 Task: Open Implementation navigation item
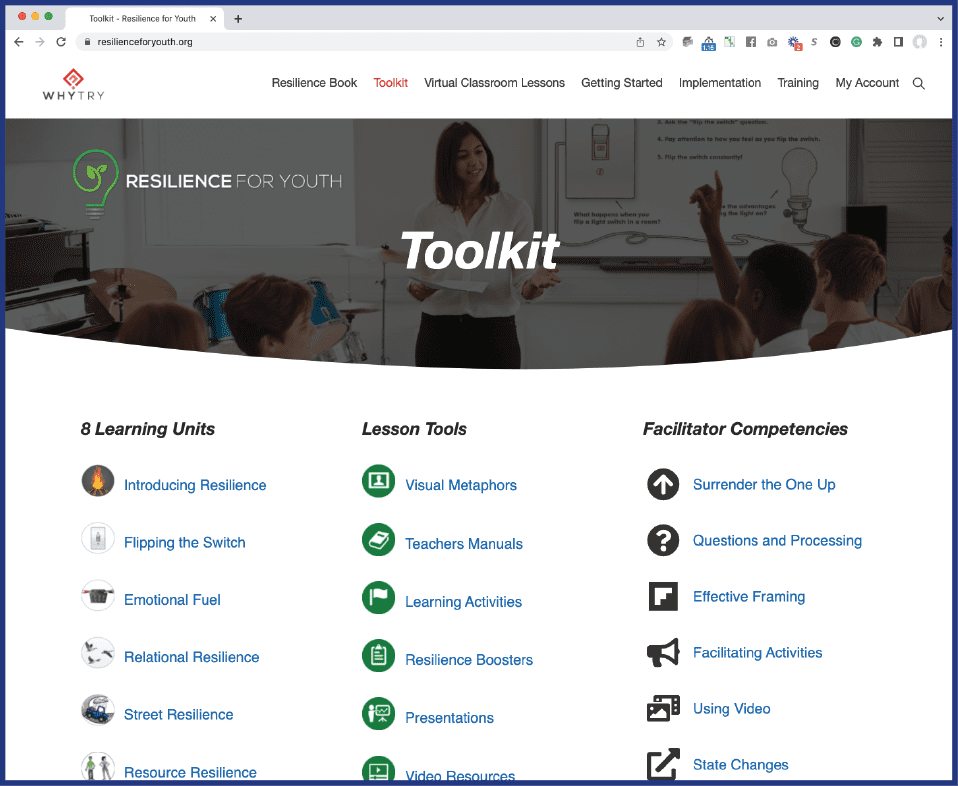(x=720, y=83)
